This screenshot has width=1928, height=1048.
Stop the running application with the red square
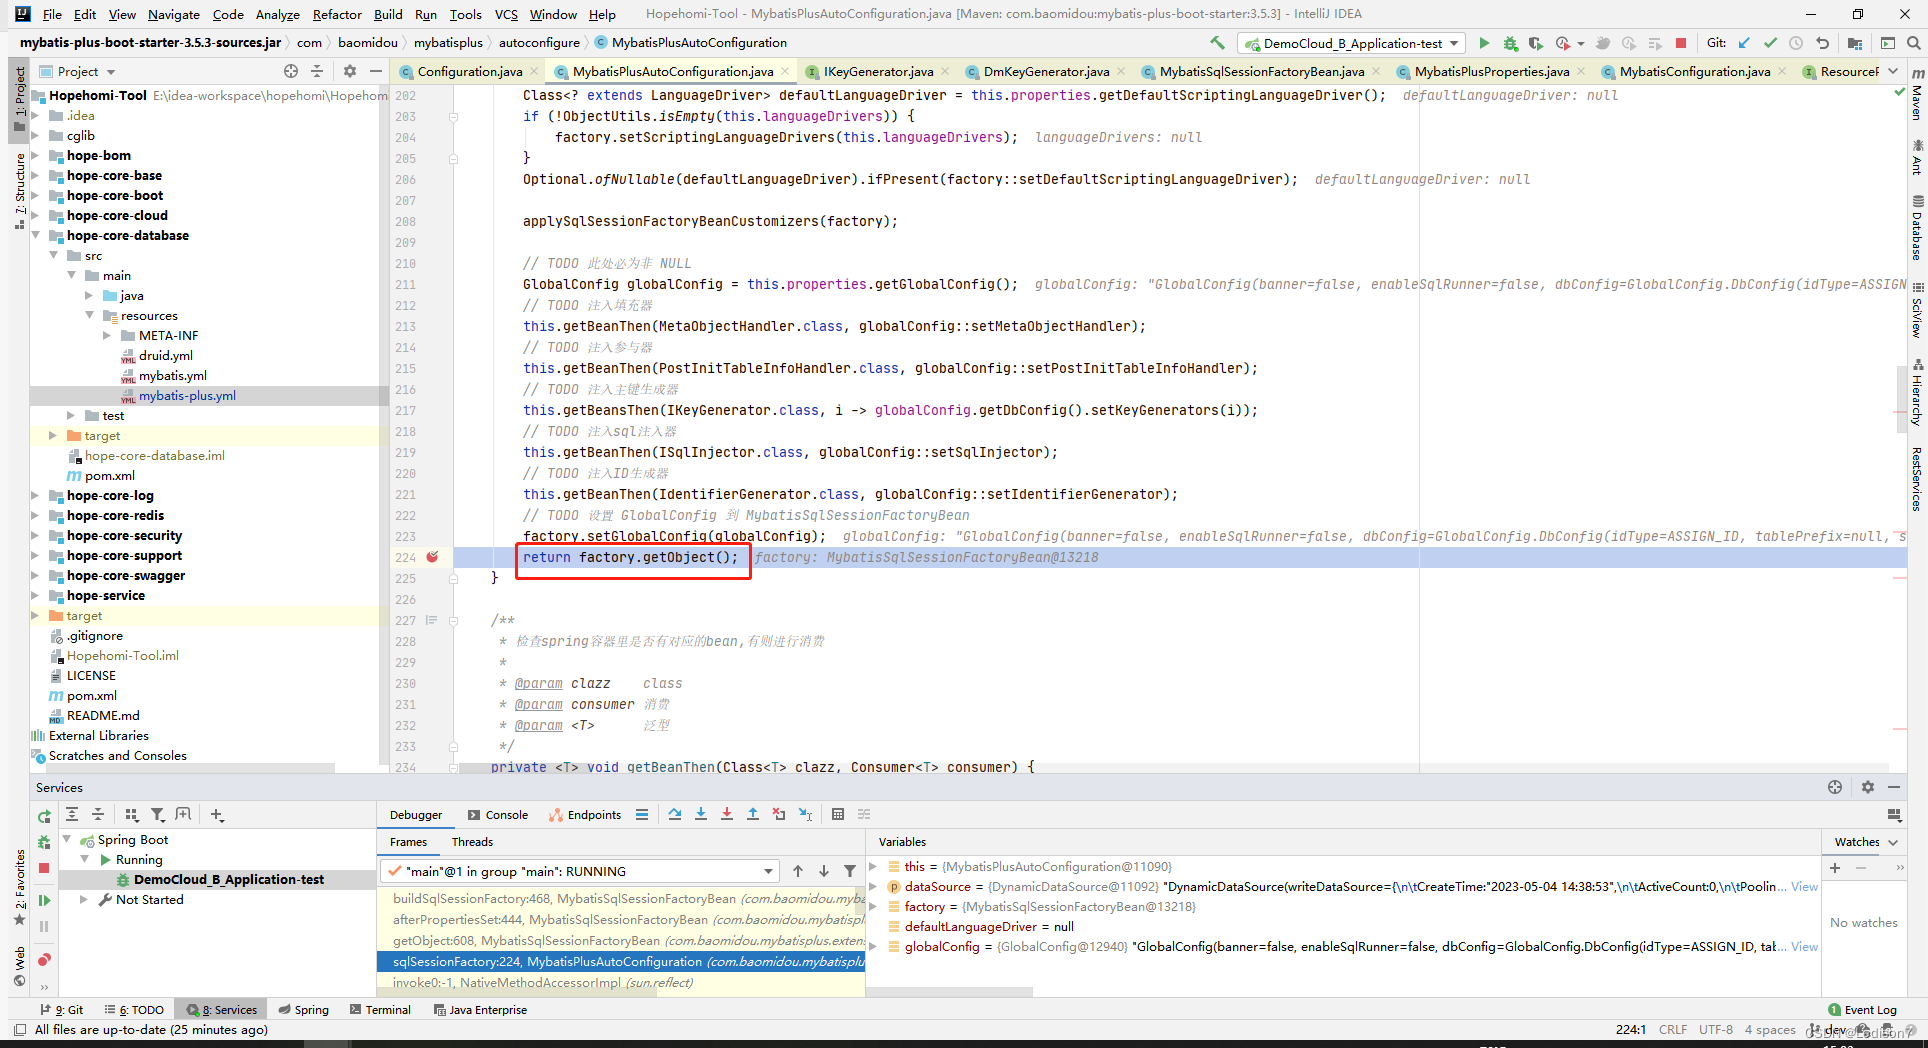coord(1681,43)
